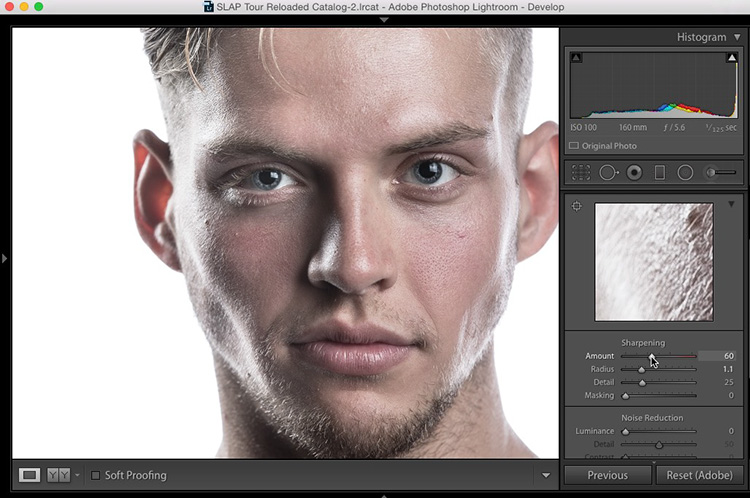Open Before/After view options dropdown
This screenshot has width=750, height=498.
77,475
